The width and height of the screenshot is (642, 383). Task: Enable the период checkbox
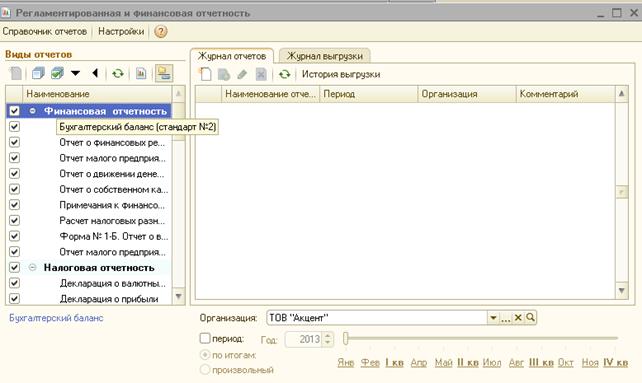[205, 338]
